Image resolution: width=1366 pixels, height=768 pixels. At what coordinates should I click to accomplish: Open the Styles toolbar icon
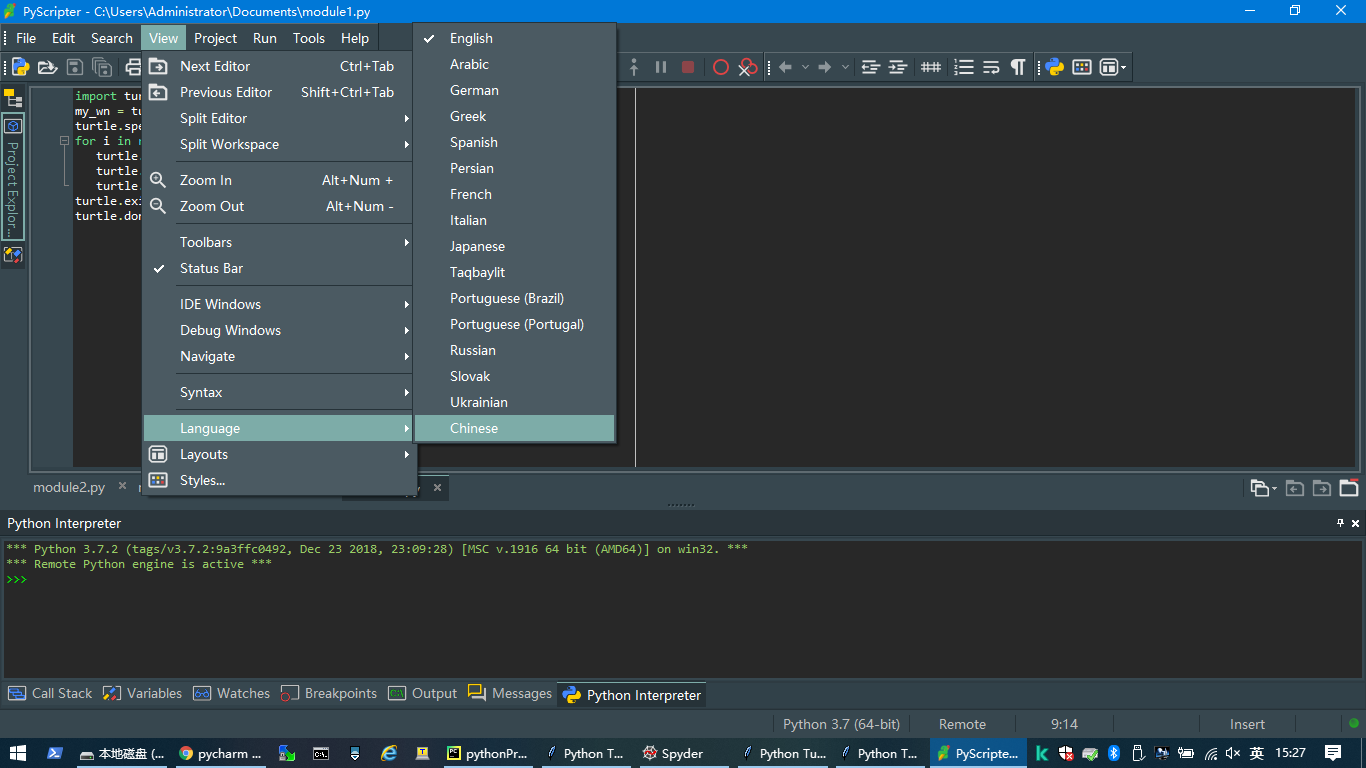[x=1082, y=67]
